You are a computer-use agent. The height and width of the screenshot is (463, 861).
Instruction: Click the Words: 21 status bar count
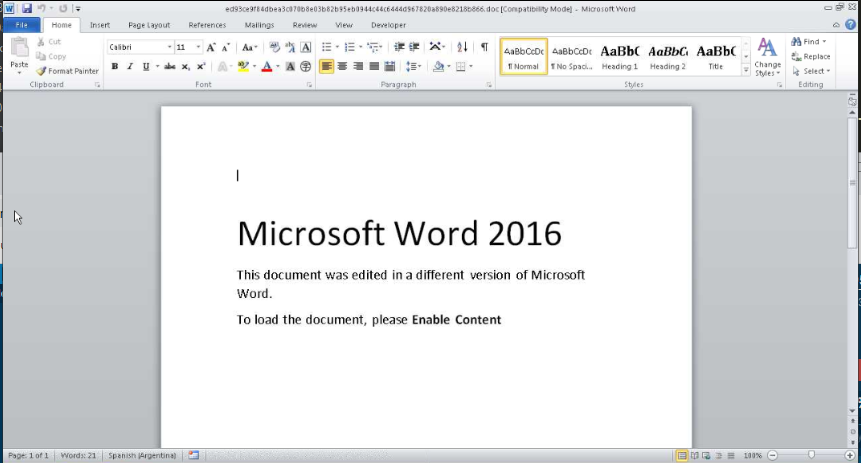coord(78,455)
